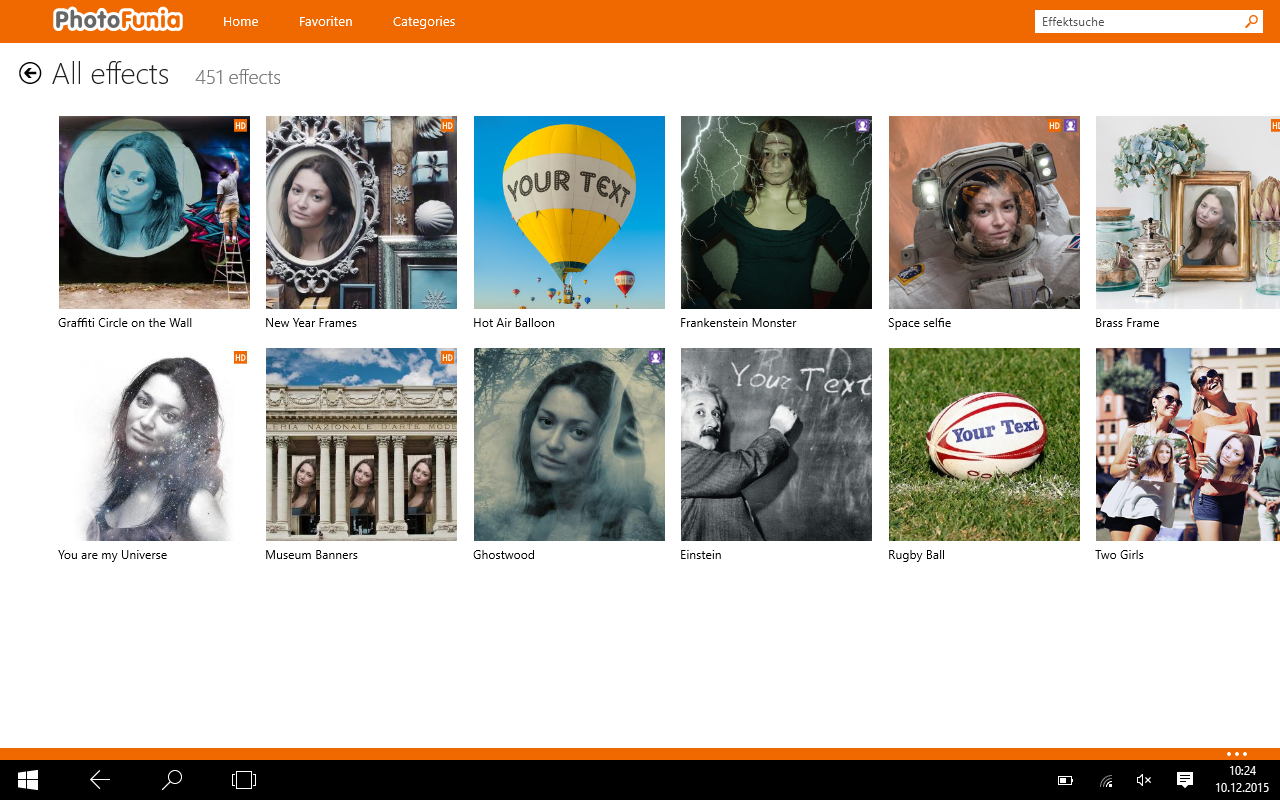Image resolution: width=1280 pixels, height=800 pixels.
Task: Click the people badge on Ghostwood thumbnail
Action: 654,357
